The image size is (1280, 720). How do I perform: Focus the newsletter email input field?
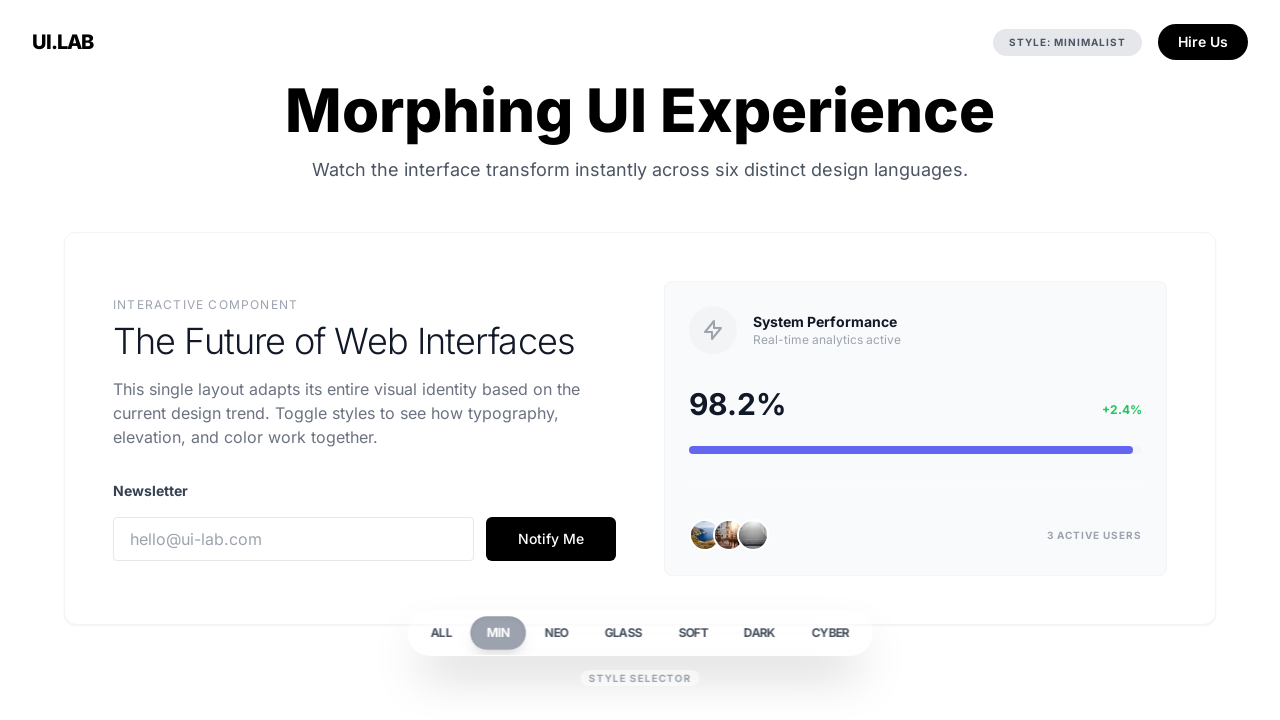point(293,539)
